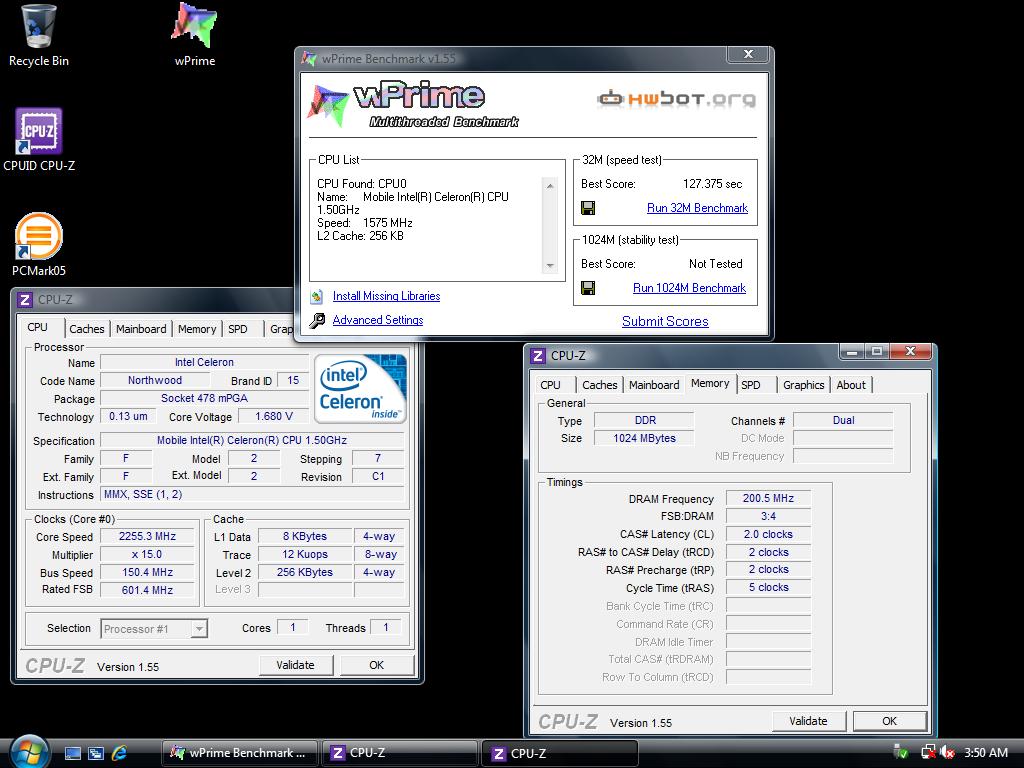Click the Core Voltage value 1.680 V
Viewport: 1024px width, 768px height.
(274, 417)
